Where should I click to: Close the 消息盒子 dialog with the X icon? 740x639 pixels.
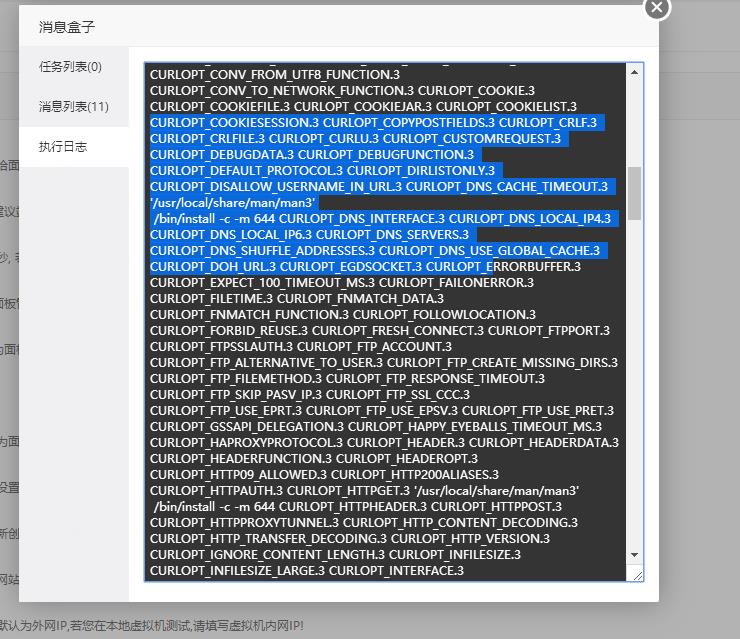pyautogui.click(x=656, y=8)
